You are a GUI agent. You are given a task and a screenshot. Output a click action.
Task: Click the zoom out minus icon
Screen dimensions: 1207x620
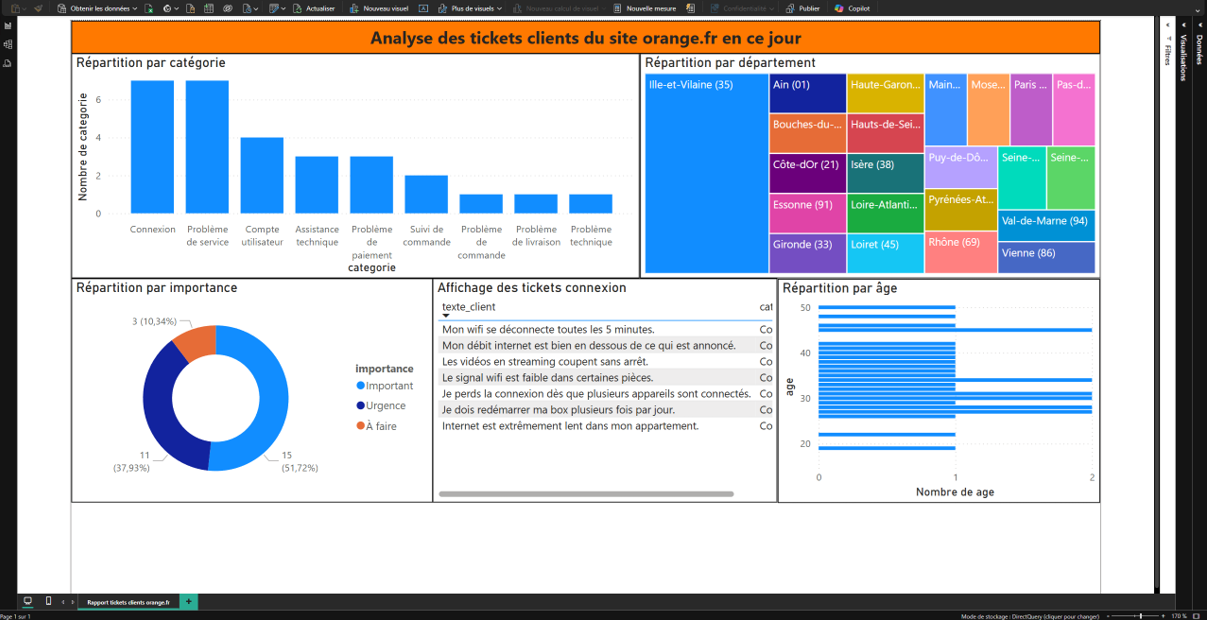tap(1108, 616)
